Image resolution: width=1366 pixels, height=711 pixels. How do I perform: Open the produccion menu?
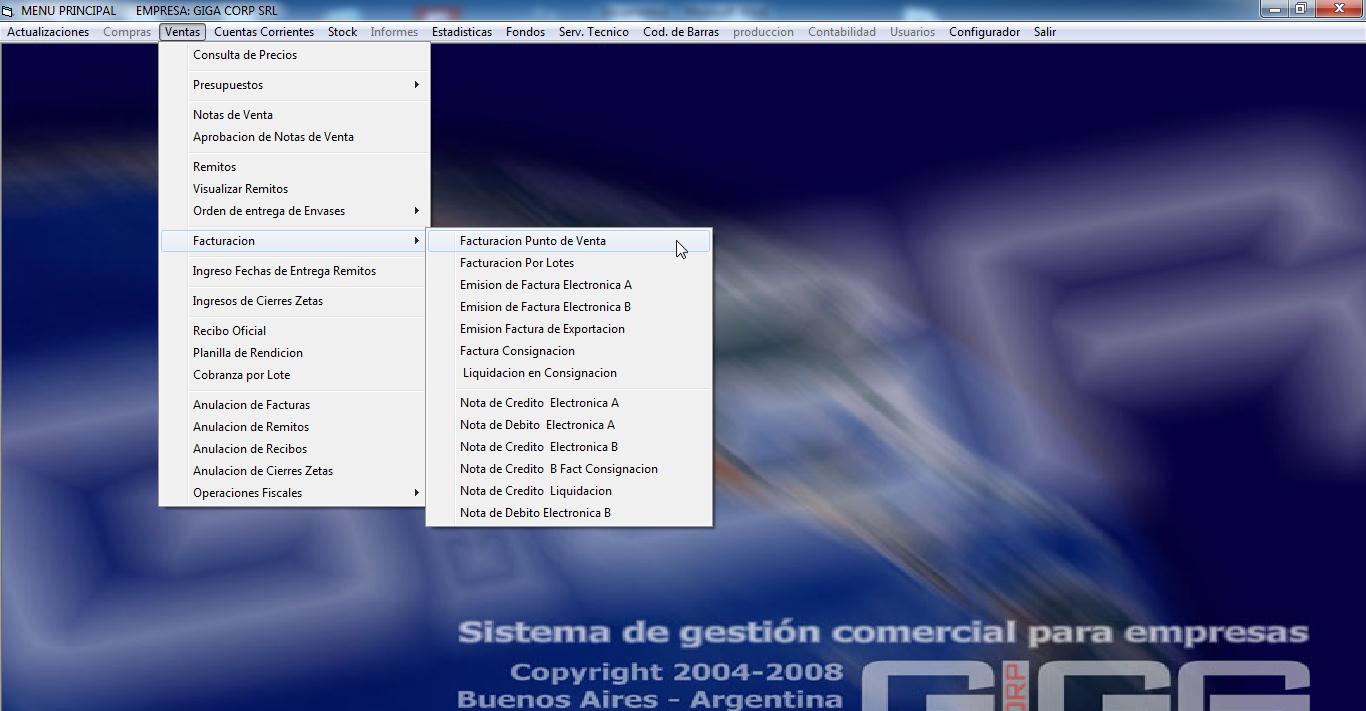coord(763,32)
